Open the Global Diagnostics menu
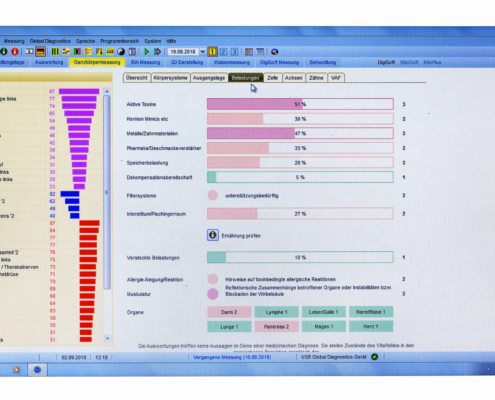495x400 pixels. pyautogui.click(x=50, y=41)
